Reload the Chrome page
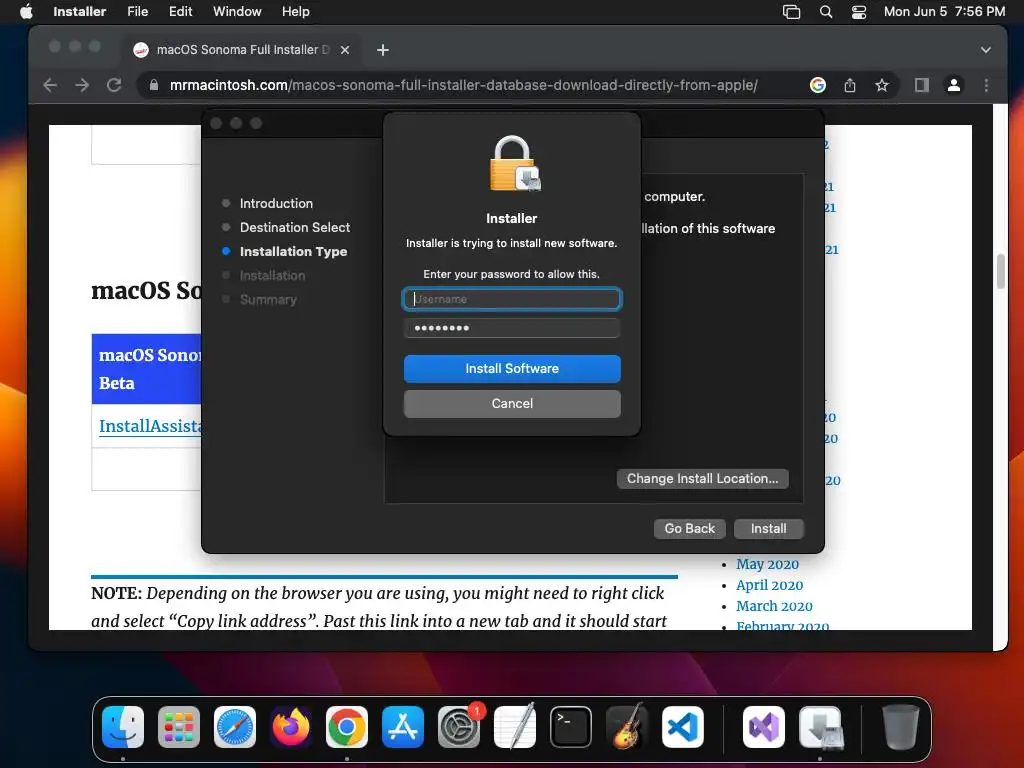Viewport: 1024px width, 768px height. coord(114,85)
